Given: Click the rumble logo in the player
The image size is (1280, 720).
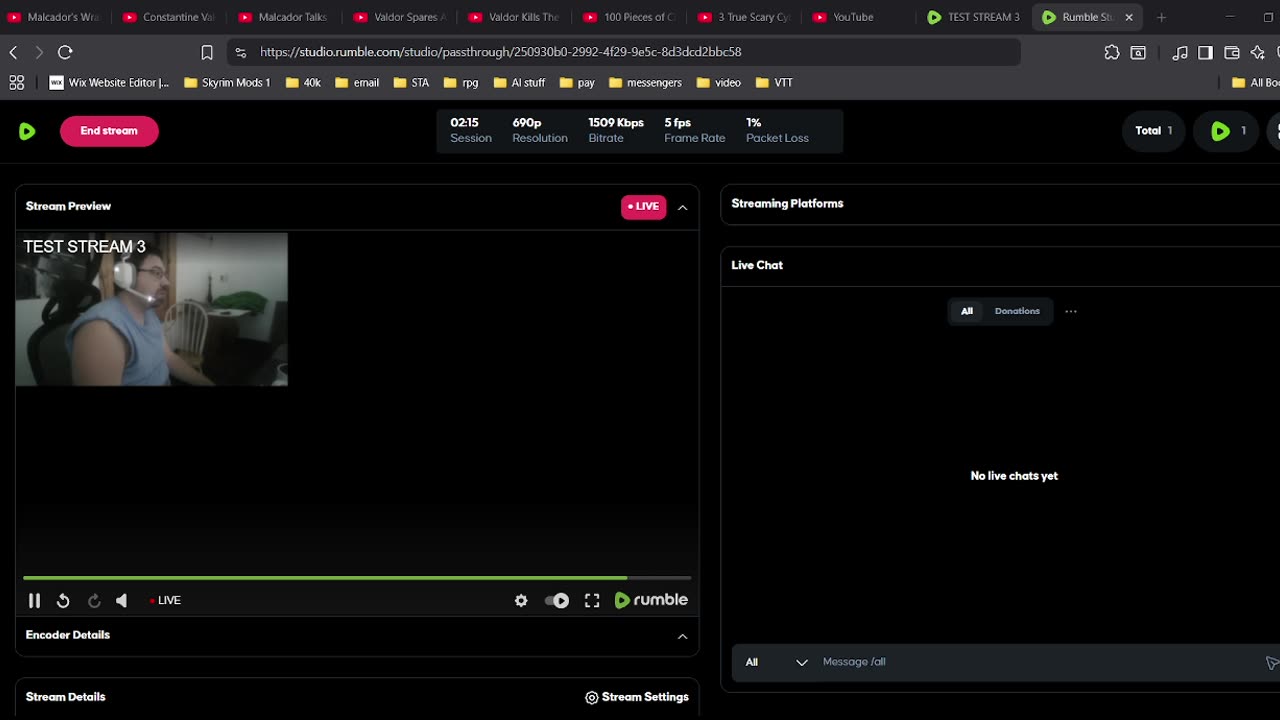Looking at the screenshot, I should (651, 600).
